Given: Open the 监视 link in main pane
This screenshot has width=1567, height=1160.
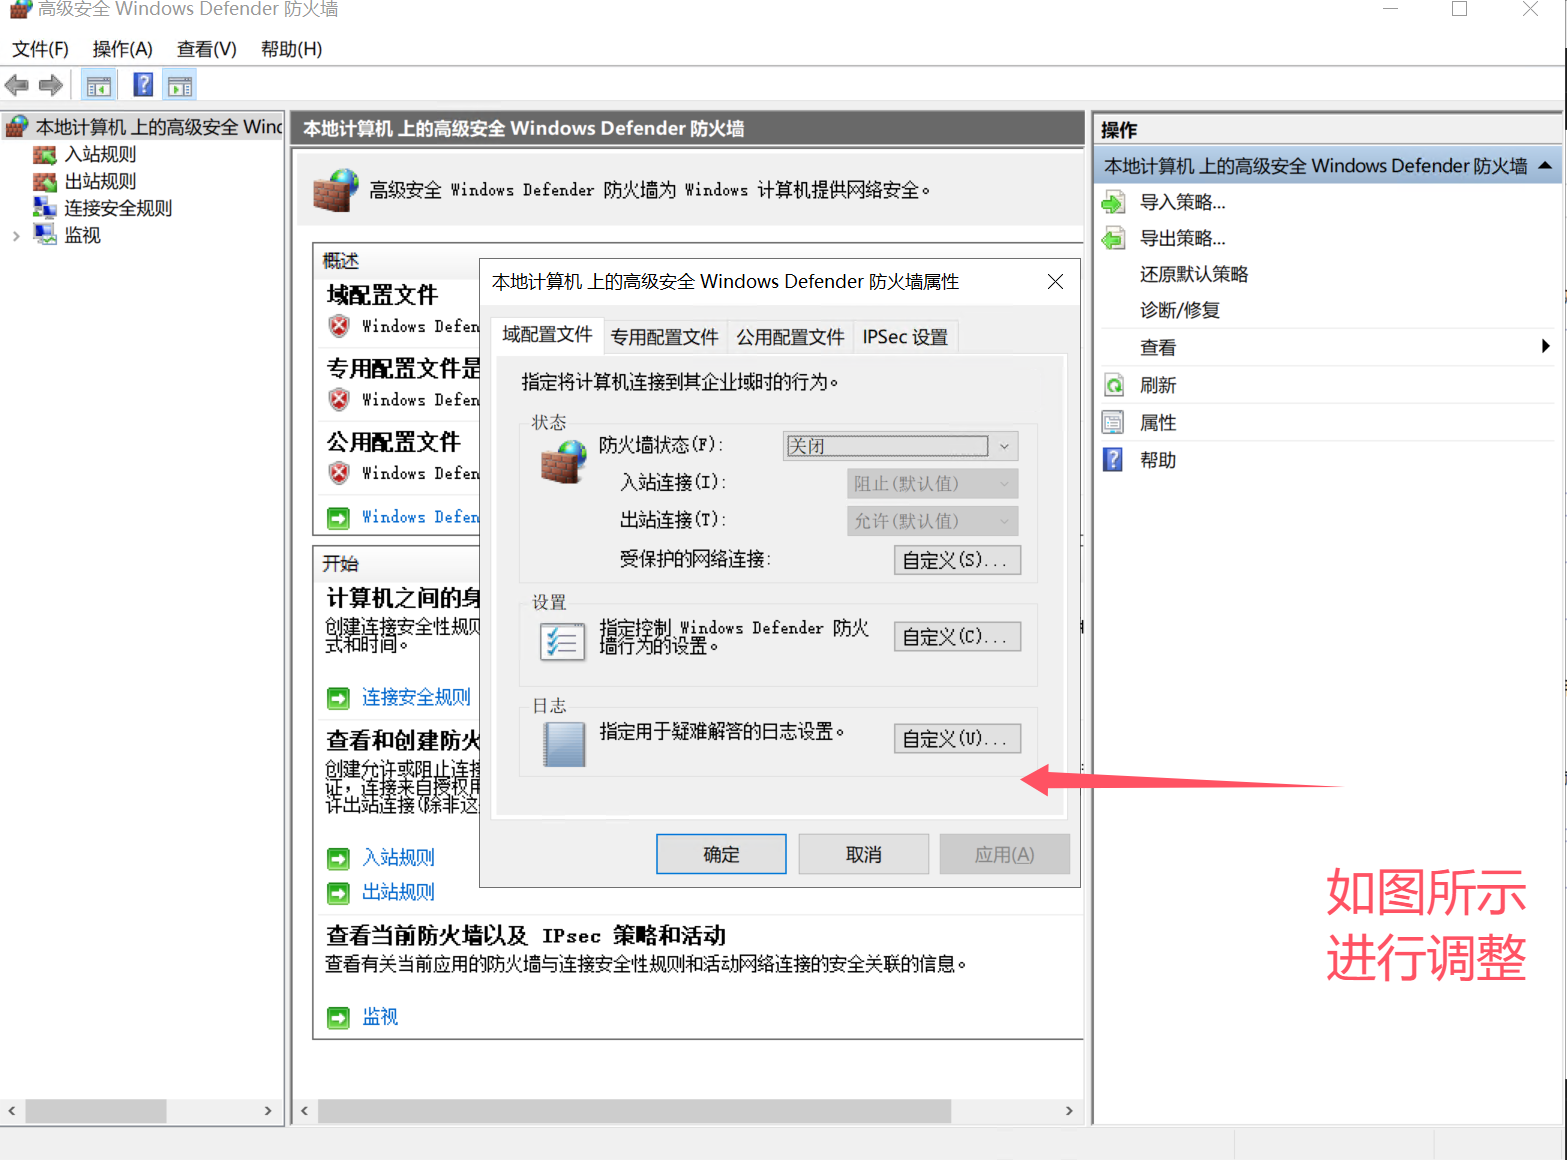Looking at the screenshot, I should pyautogui.click(x=380, y=1017).
